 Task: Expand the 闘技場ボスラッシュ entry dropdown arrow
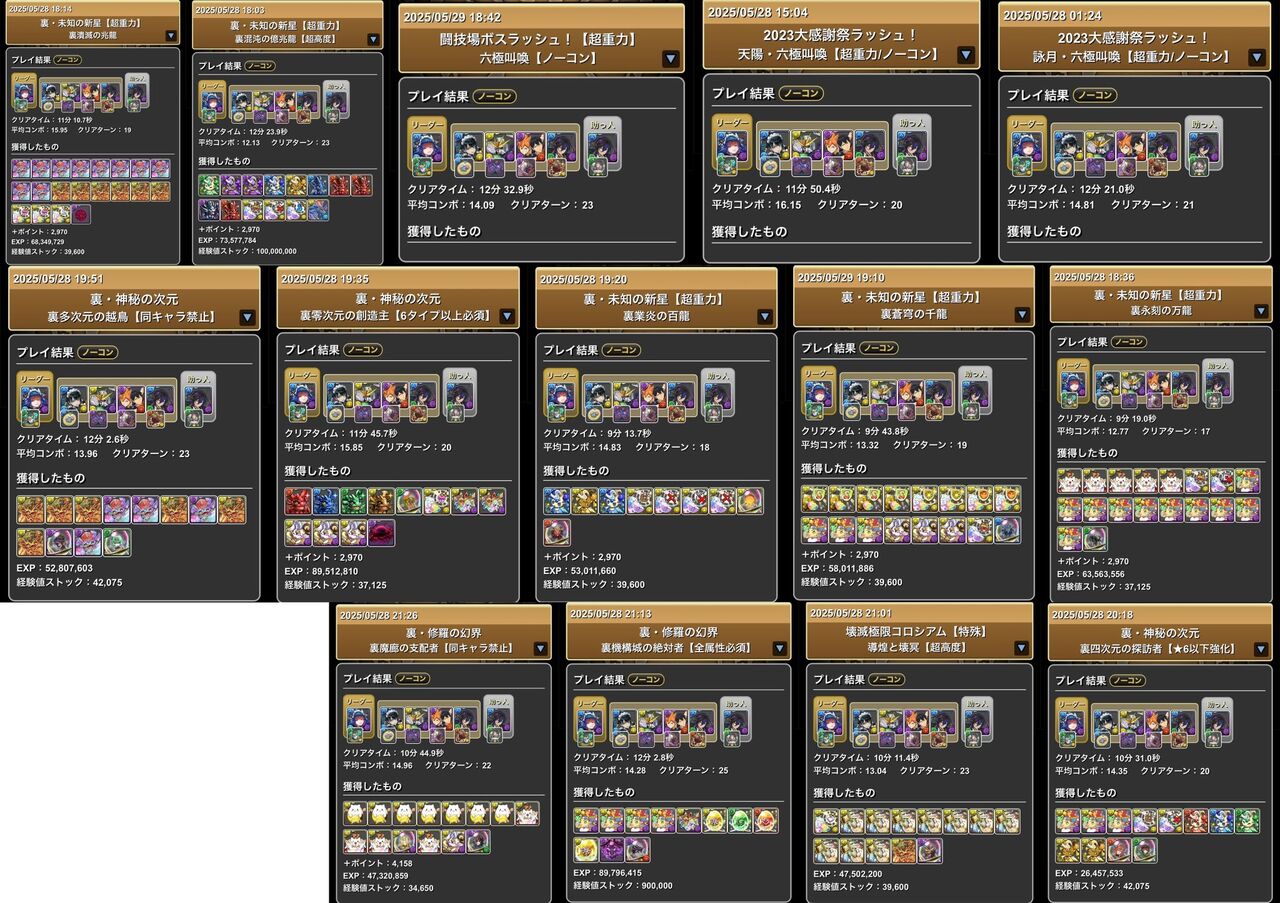pos(670,58)
